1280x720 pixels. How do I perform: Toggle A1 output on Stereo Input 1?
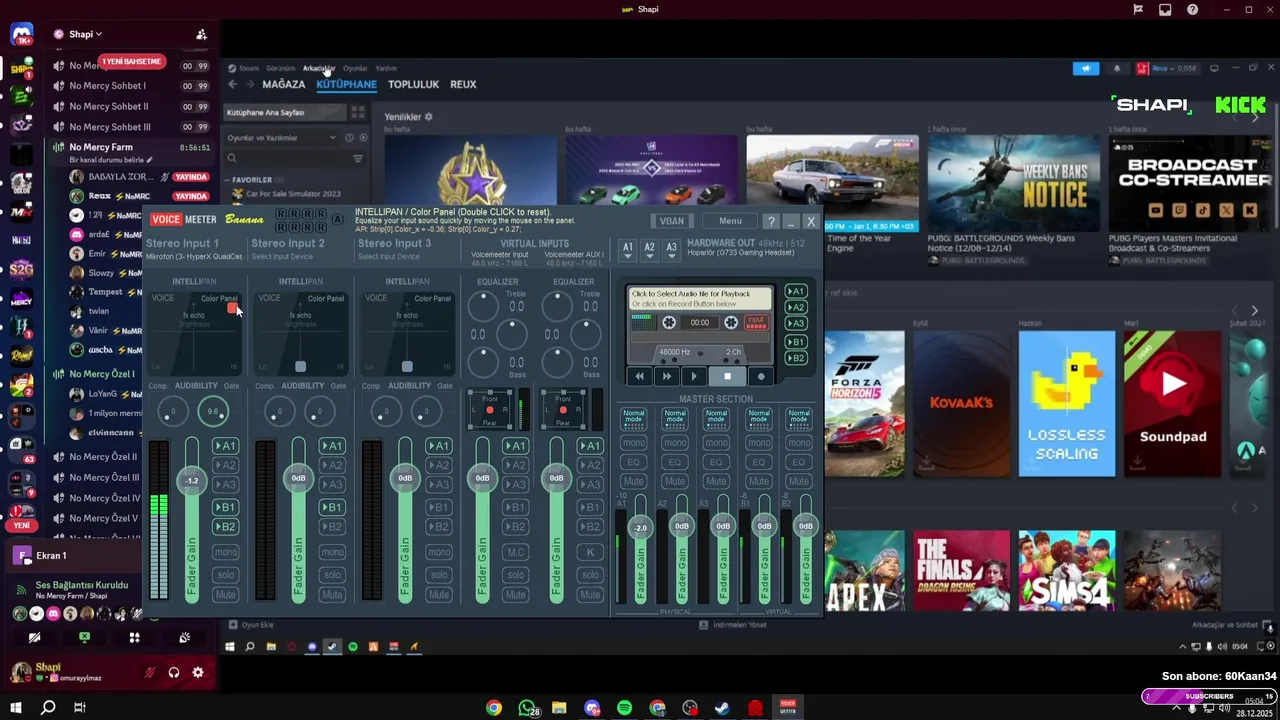(x=226, y=446)
